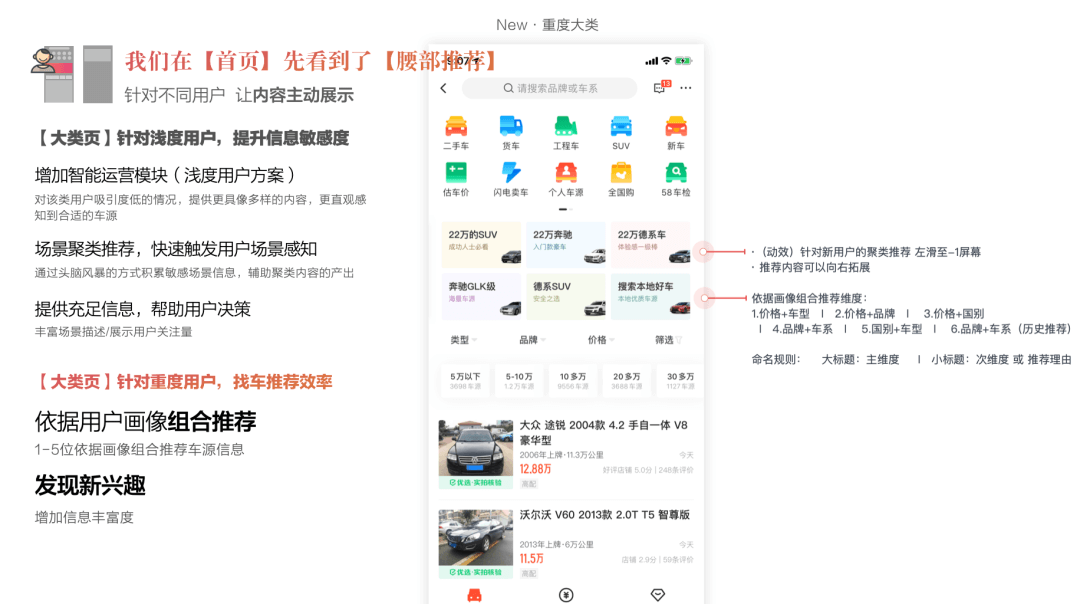This screenshot has width=1080, height=604.
Task: Tap the 工程车 category icon
Action: point(566,127)
